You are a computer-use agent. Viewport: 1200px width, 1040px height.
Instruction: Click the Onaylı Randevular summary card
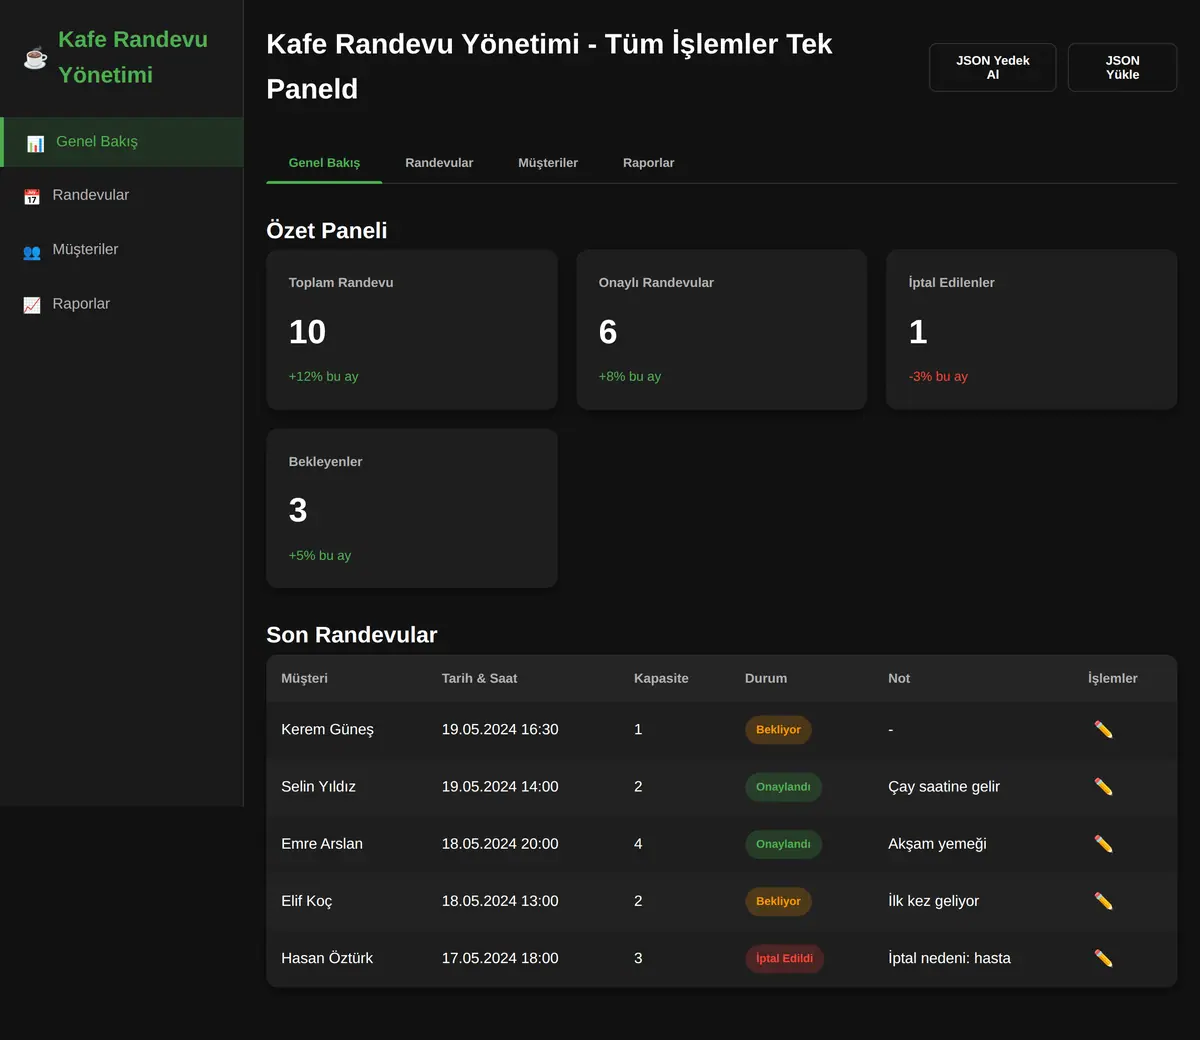point(722,329)
